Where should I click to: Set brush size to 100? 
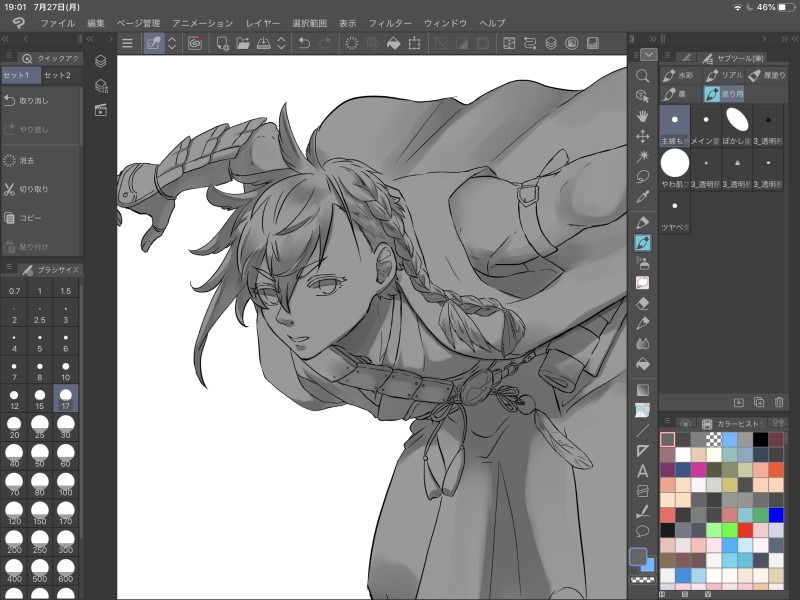pos(65,485)
